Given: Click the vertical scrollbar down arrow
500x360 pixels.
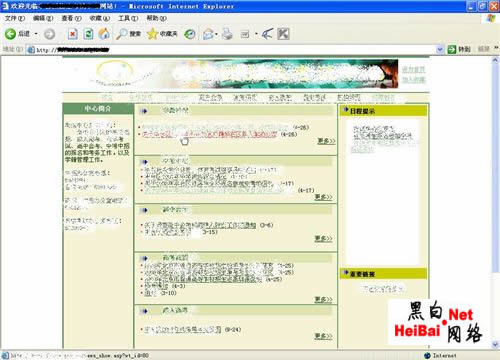Looking at the screenshot, I should [495, 344].
